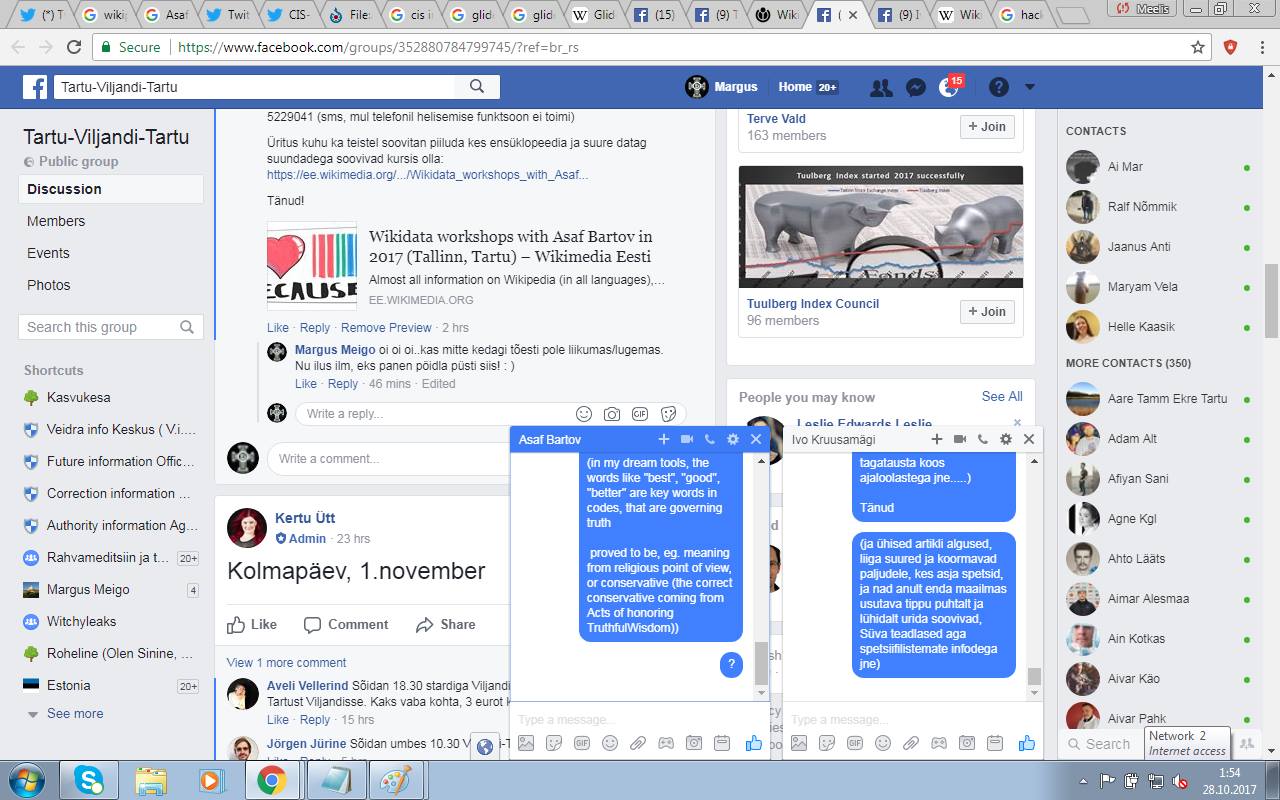Start a voice call in Ivo Kruusamägi chat
This screenshot has height=800, width=1280.
[983, 439]
